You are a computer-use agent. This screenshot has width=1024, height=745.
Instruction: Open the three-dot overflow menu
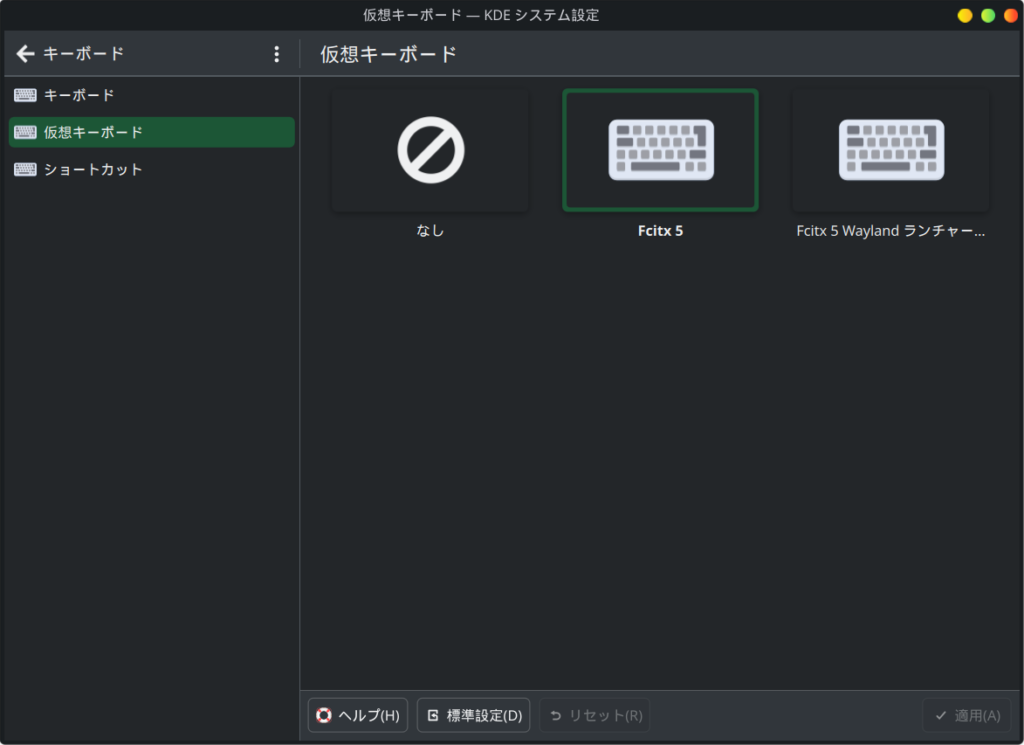coord(277,54)
